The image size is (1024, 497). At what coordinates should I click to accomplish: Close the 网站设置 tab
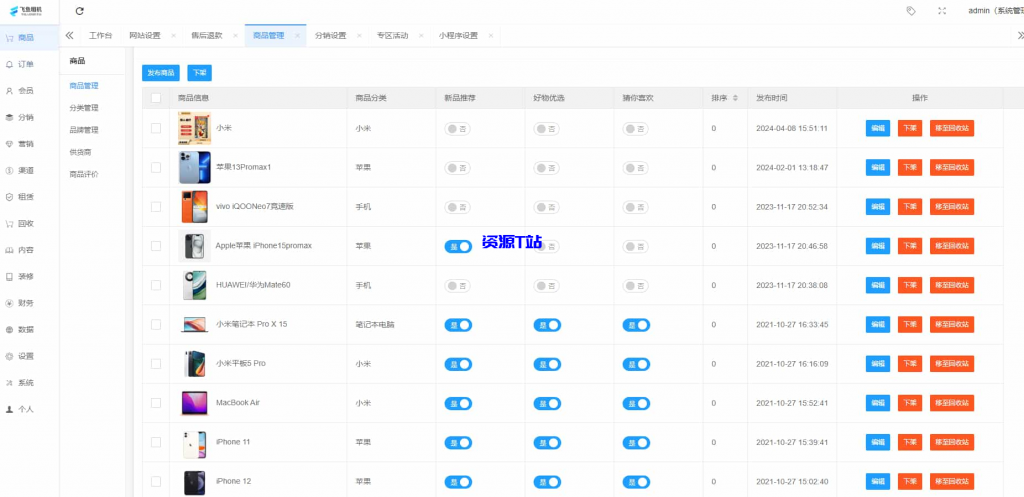click(x=173, y=36)
